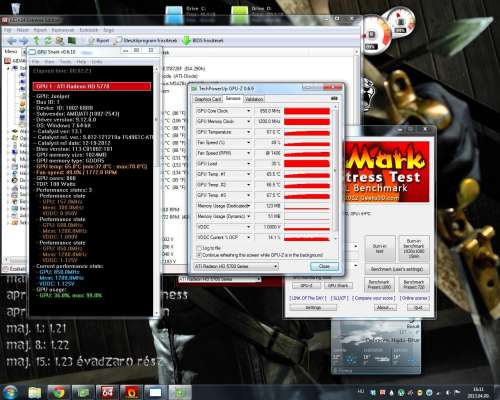Image resolution: width=500 pixels, height=400 pixels.
Task: Toggle Continue refreshing in background checkbox
Action: coord(199,255)
